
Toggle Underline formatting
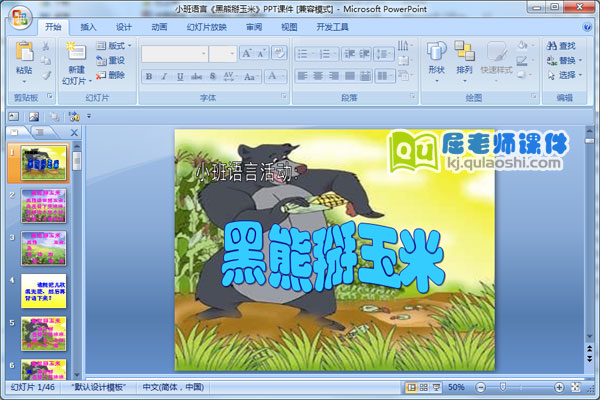tap(180, 76)
